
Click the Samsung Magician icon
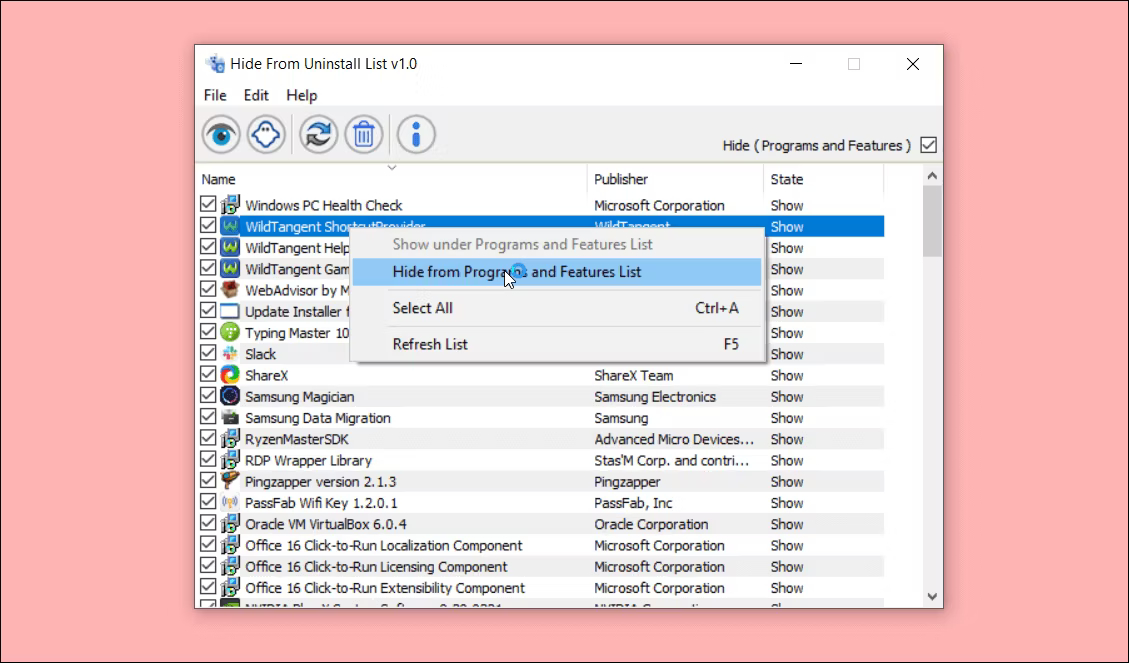(x=230, y=396)
